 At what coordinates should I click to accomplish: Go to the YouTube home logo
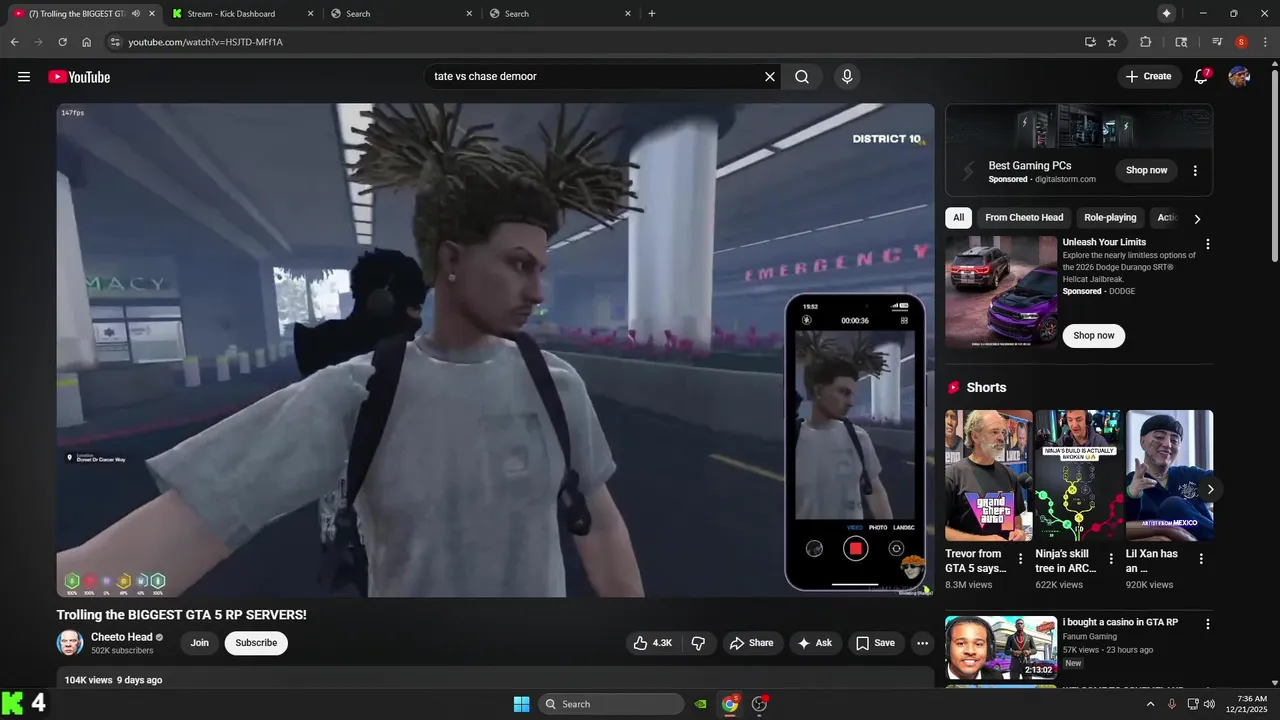click(x=79, y=77)
